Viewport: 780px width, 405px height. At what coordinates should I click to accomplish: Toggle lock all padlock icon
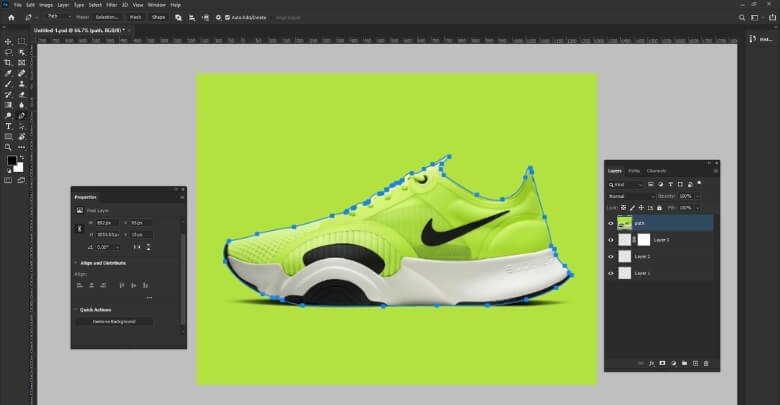[660, 207]
